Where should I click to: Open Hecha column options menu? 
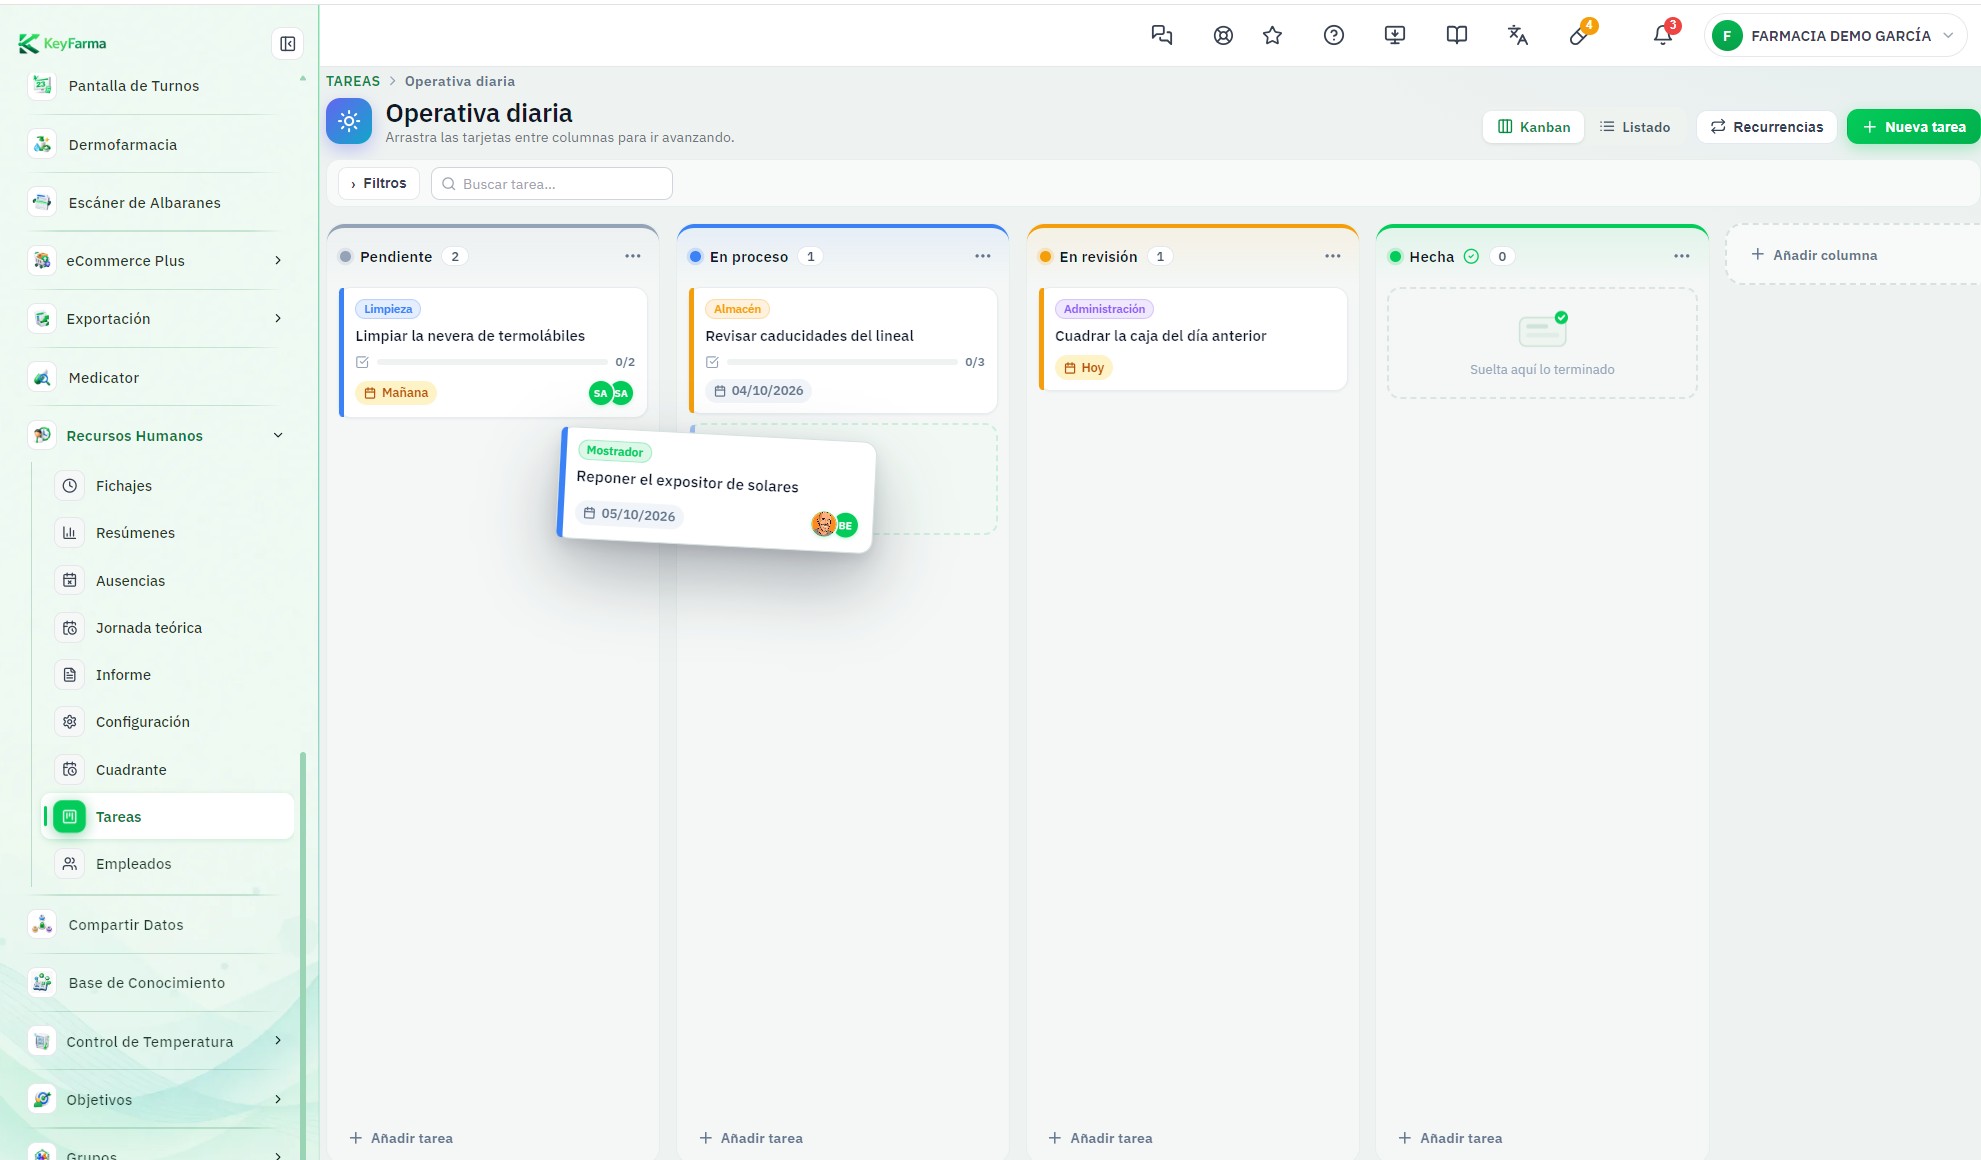point(1682,256)
